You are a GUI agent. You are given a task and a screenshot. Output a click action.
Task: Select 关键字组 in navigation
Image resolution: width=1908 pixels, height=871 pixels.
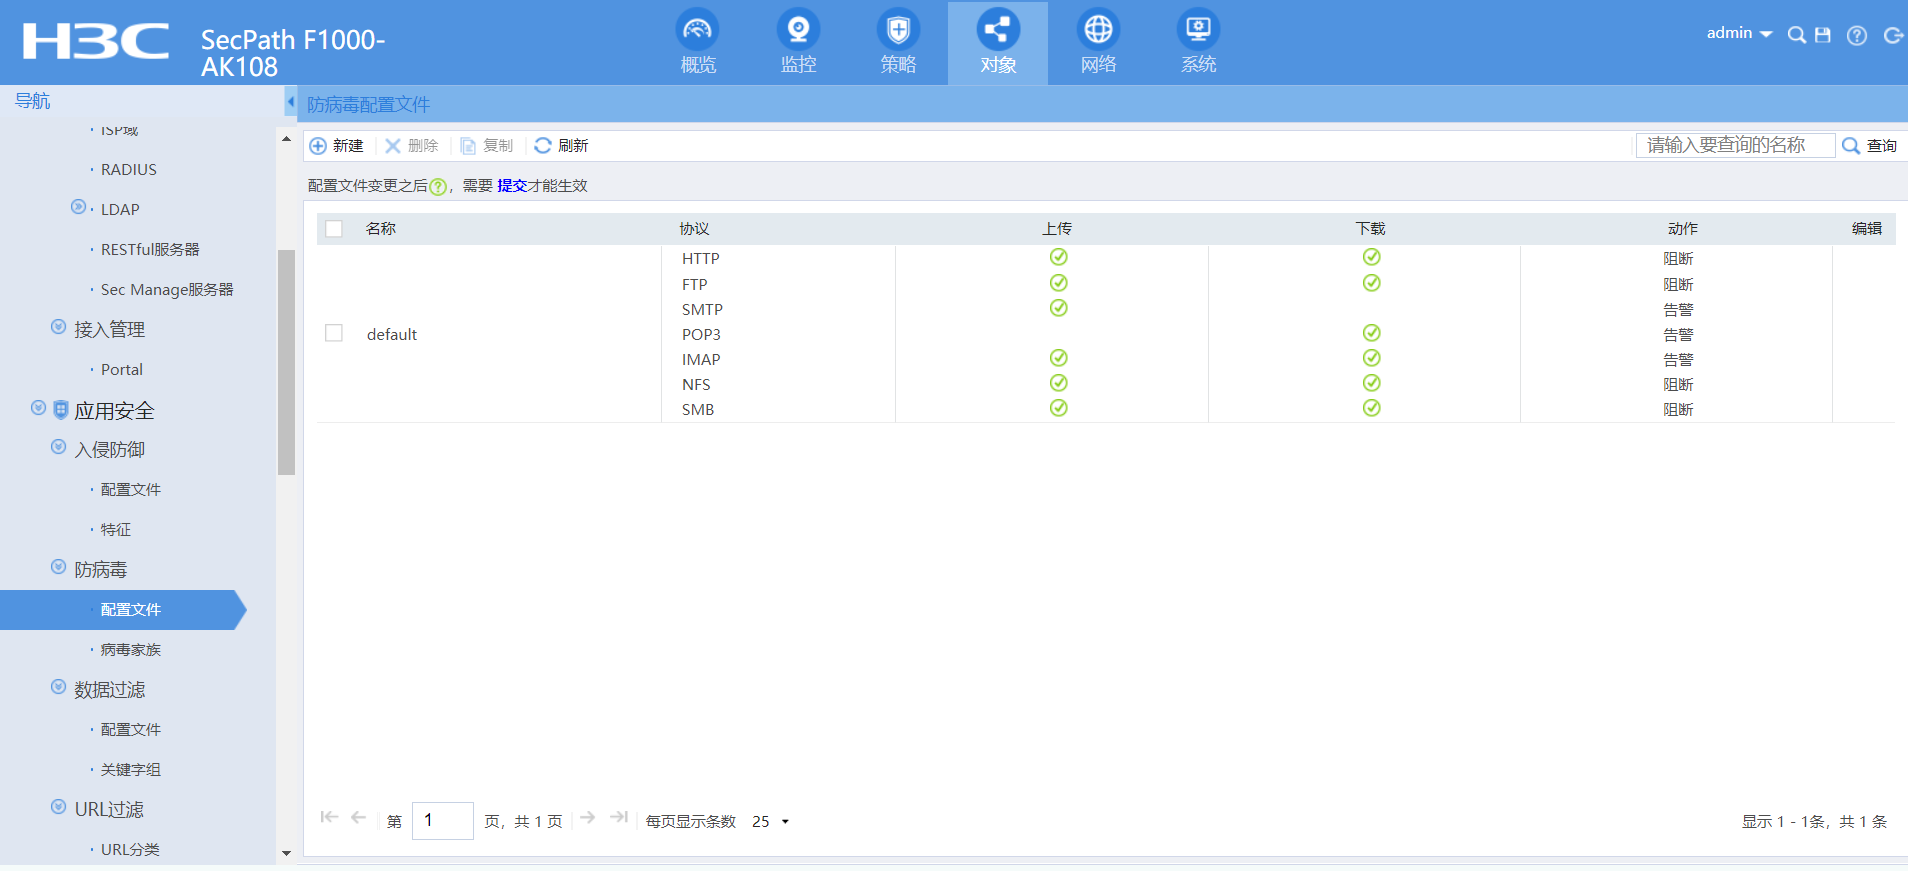[131, 770]
